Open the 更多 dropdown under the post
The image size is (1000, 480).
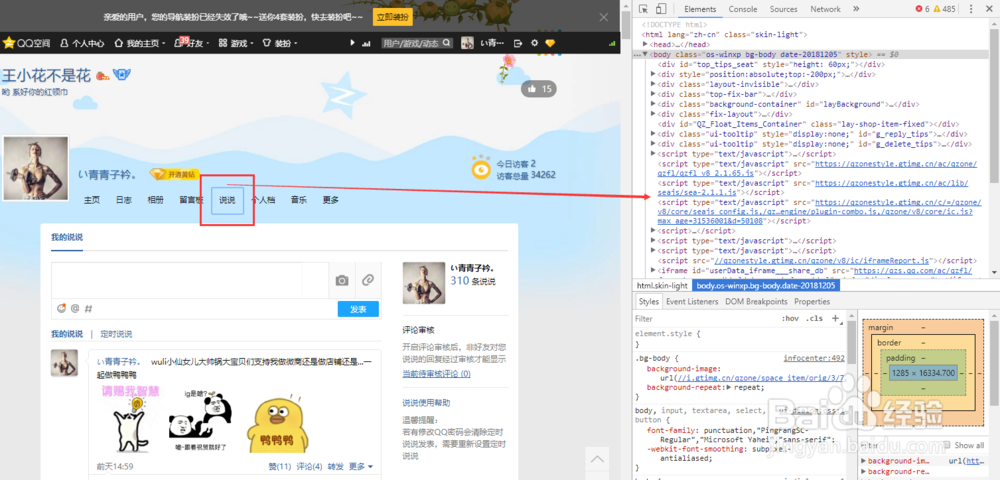tap(361, 466)
